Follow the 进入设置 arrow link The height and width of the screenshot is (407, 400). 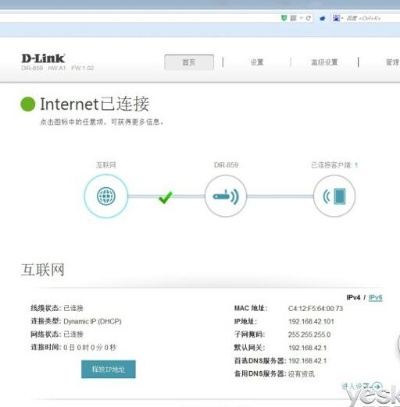pos(361,386)
